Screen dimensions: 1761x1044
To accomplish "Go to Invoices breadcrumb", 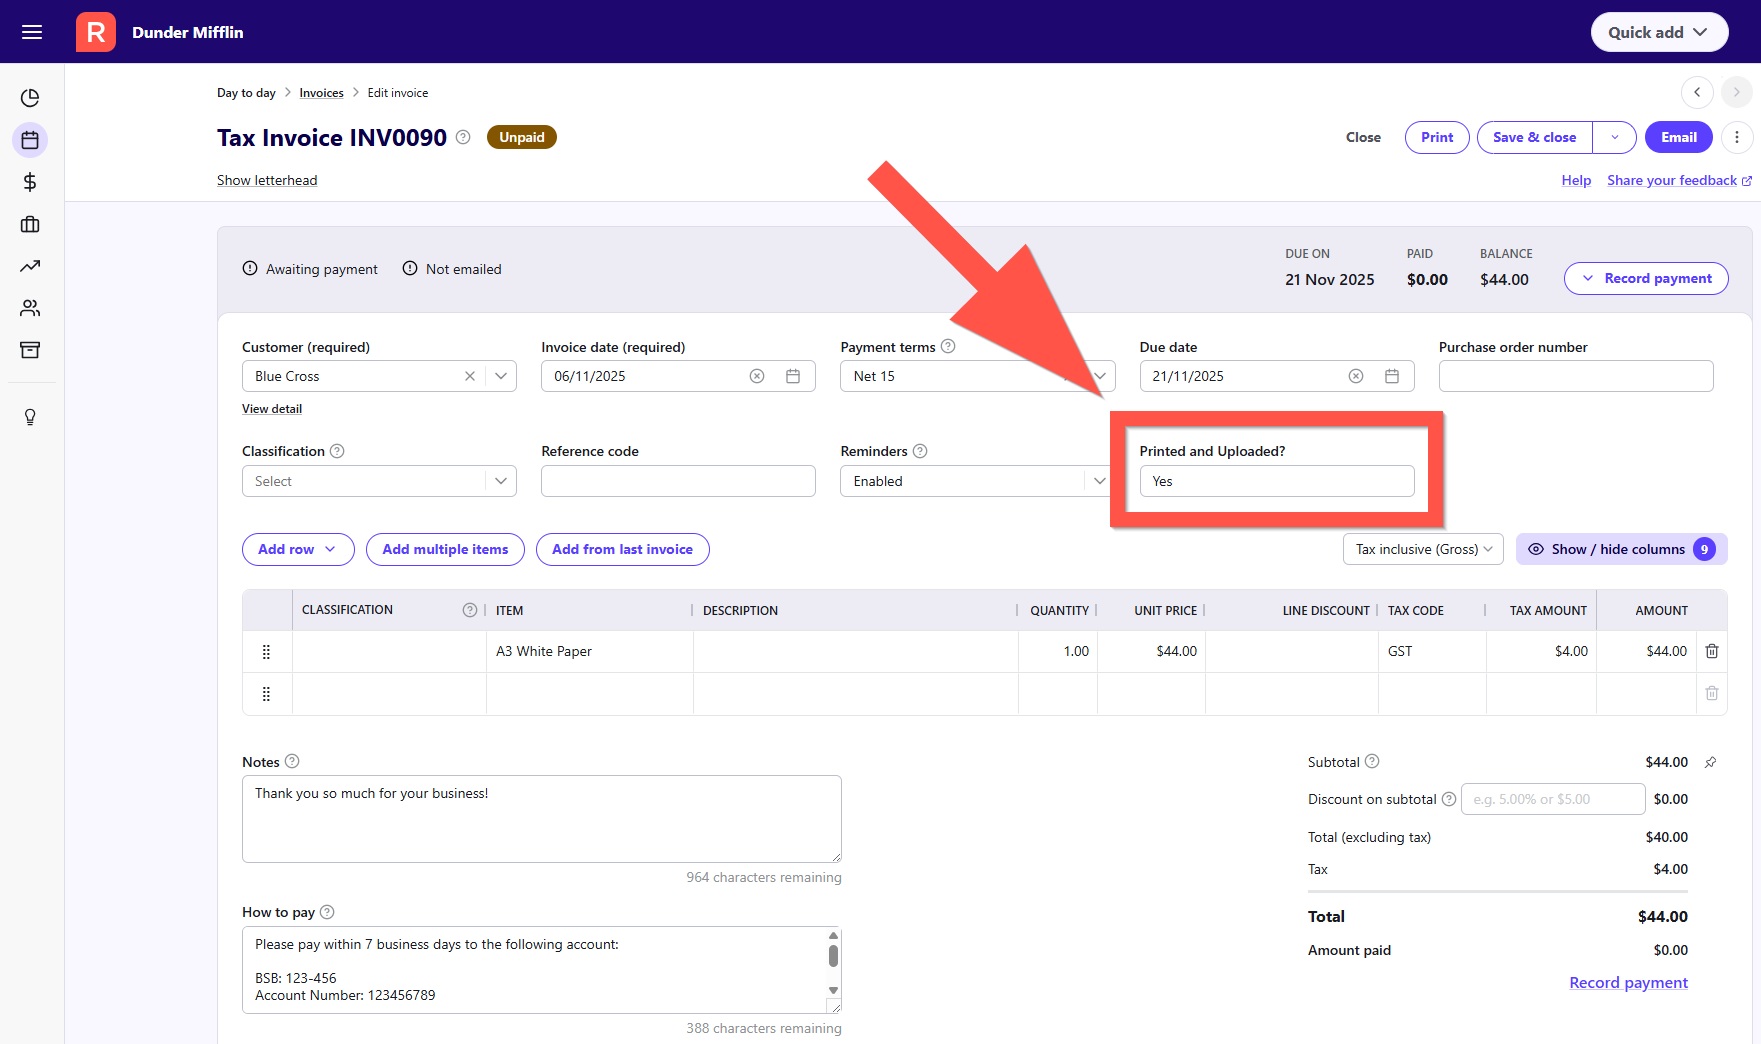I will [321, 93].
